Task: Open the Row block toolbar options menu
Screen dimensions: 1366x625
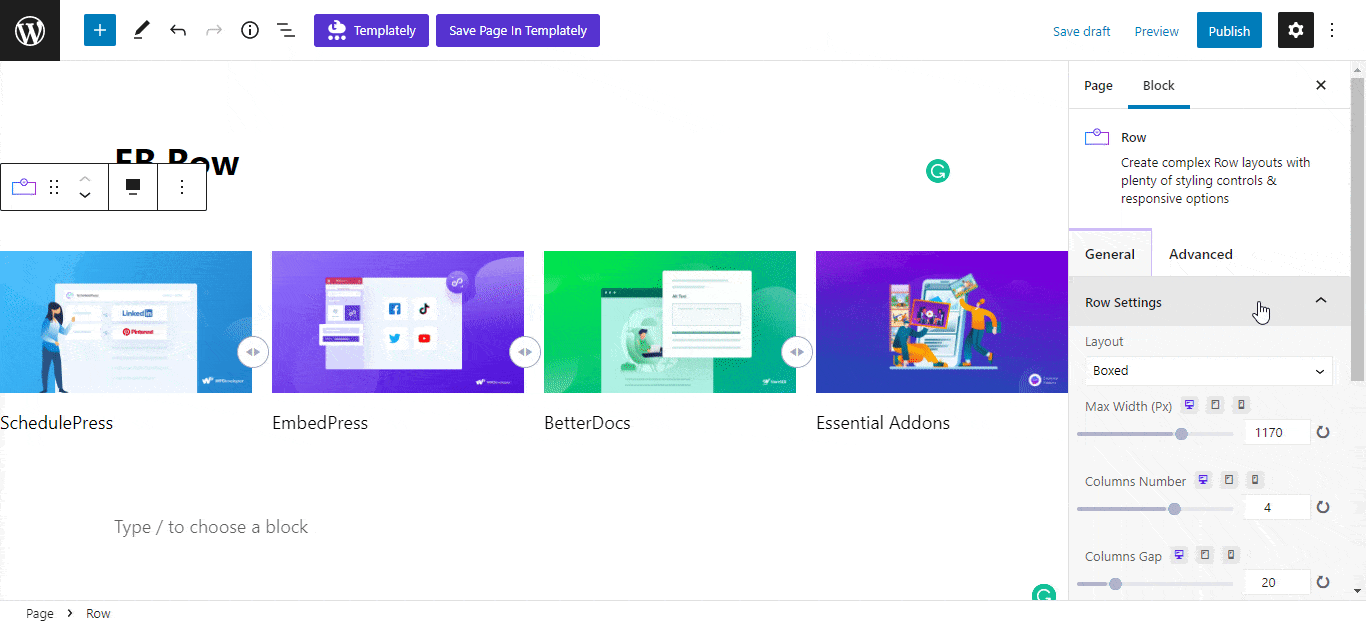Action: [182, 187]
